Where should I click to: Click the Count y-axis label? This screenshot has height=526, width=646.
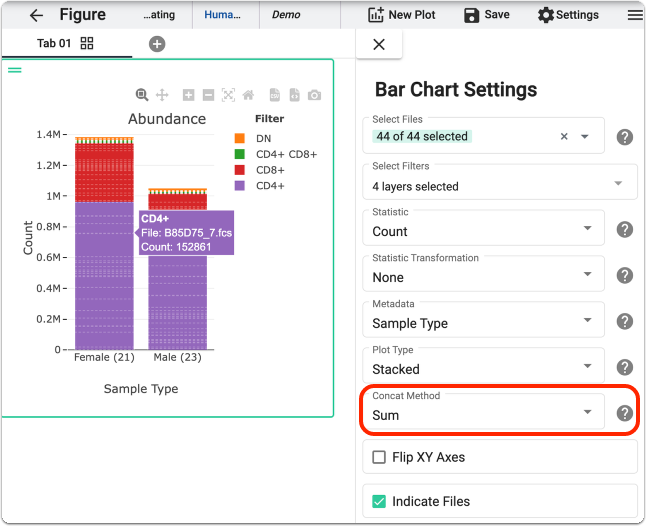tap(28, 238)
